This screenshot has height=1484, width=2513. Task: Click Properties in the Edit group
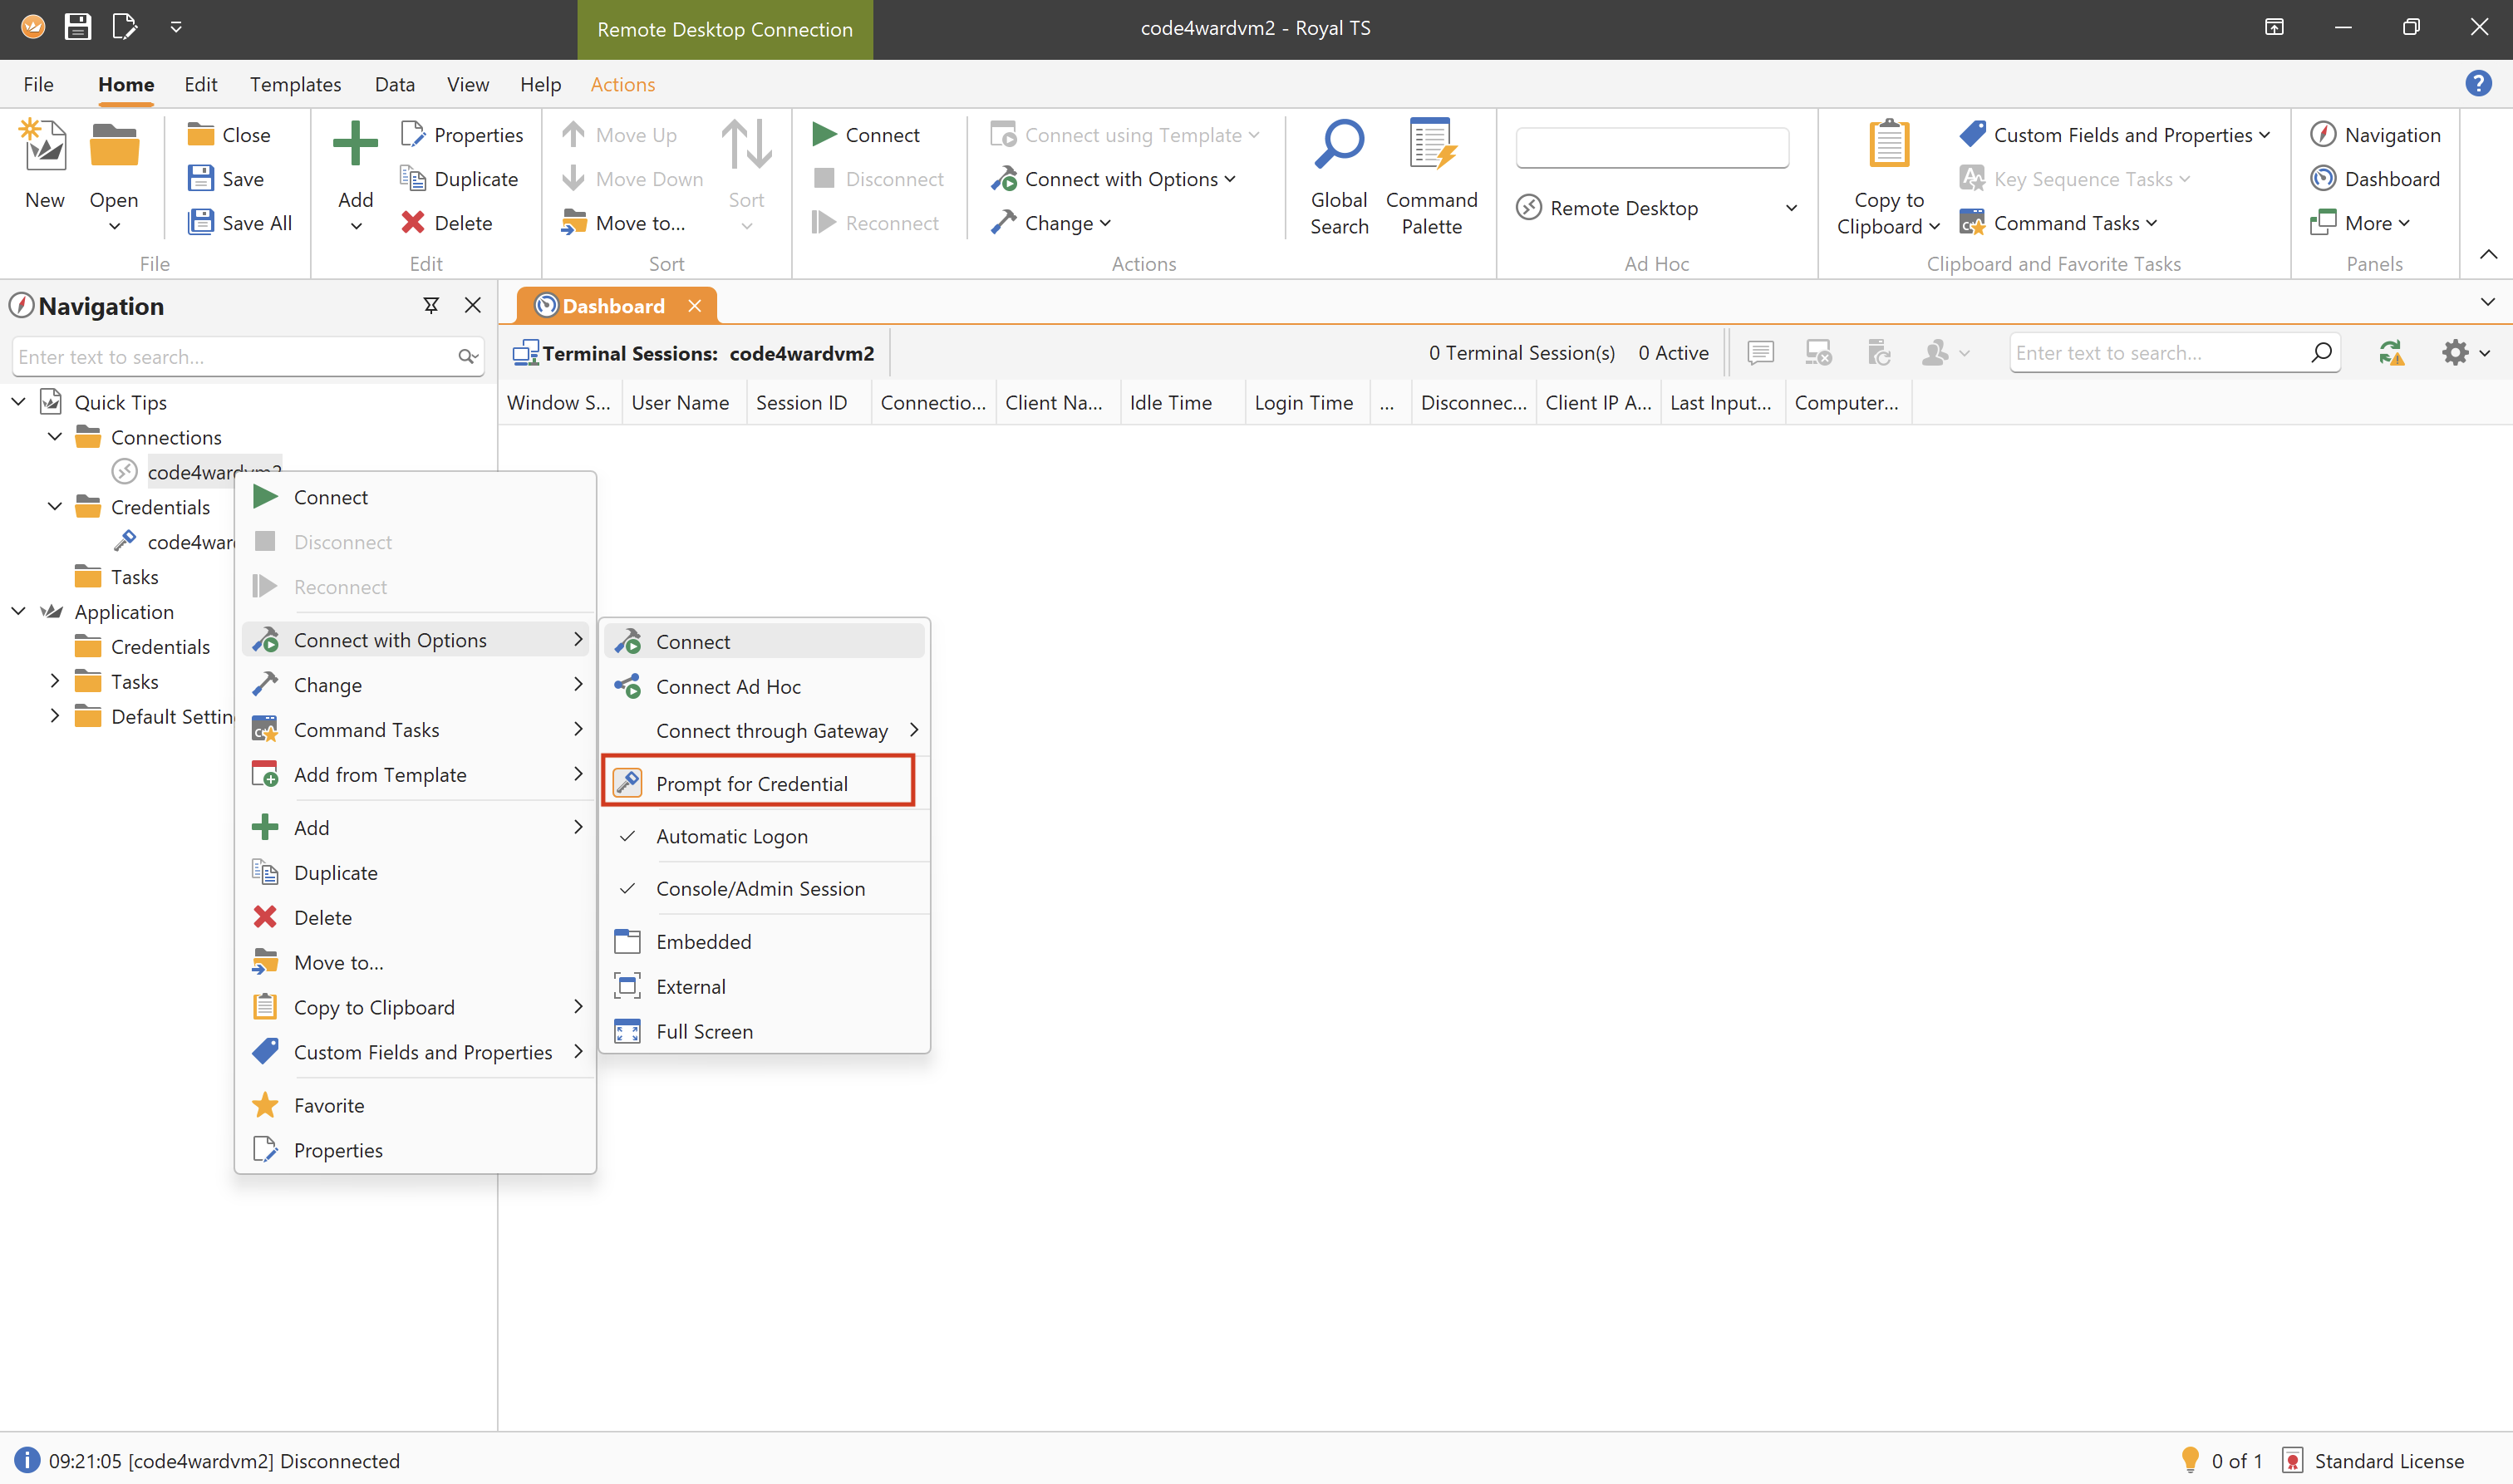tap(462, 134)
